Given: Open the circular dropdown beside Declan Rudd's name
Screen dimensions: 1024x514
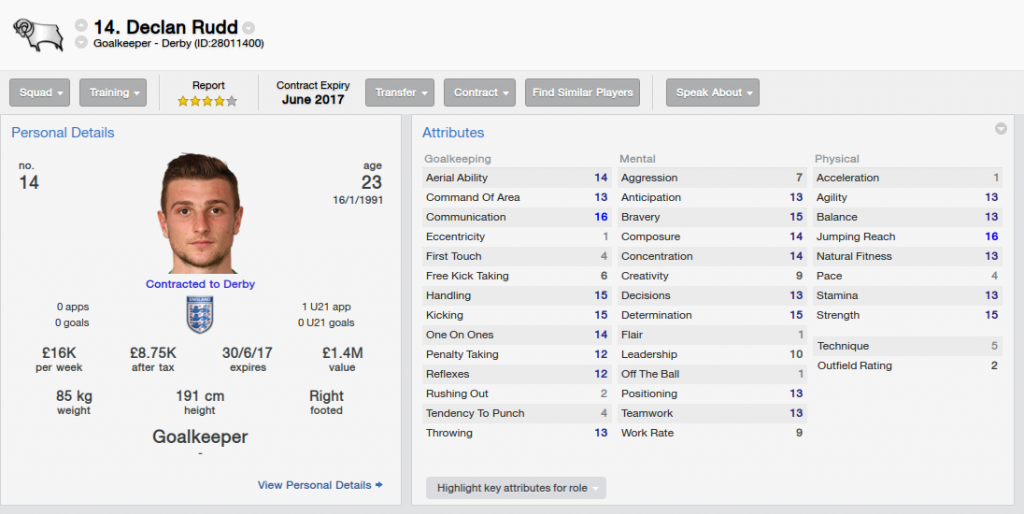Looking at the screenshot, I should click(x=248, y=28).
